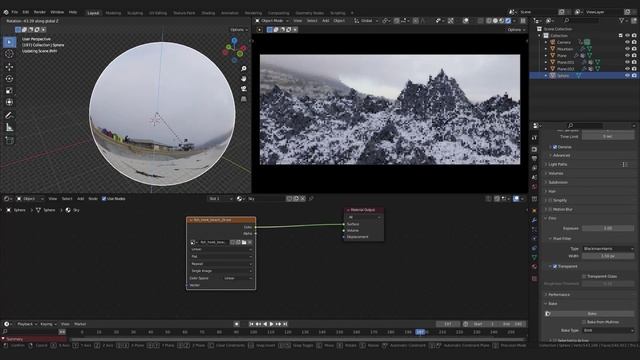Select the Rotate tool
This screenshot has width=640, height=360.
9,79
